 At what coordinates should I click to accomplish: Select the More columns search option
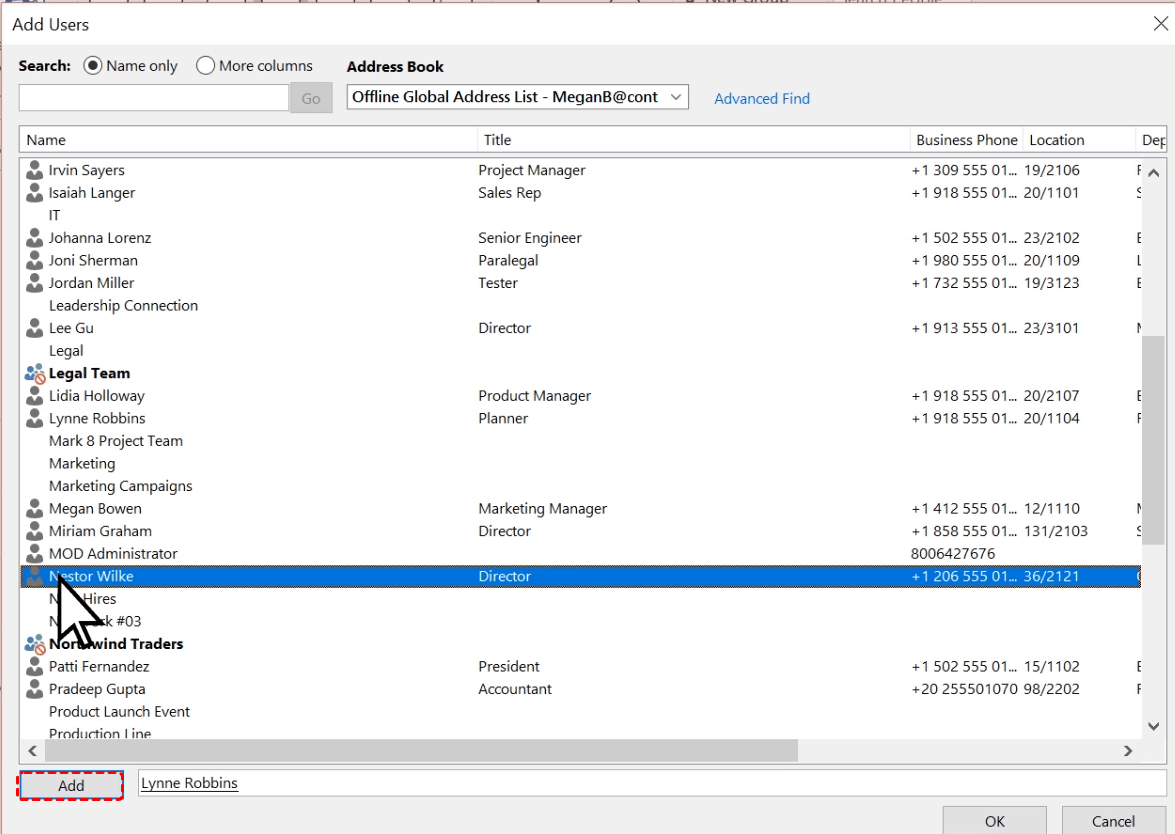click(206, 66)
